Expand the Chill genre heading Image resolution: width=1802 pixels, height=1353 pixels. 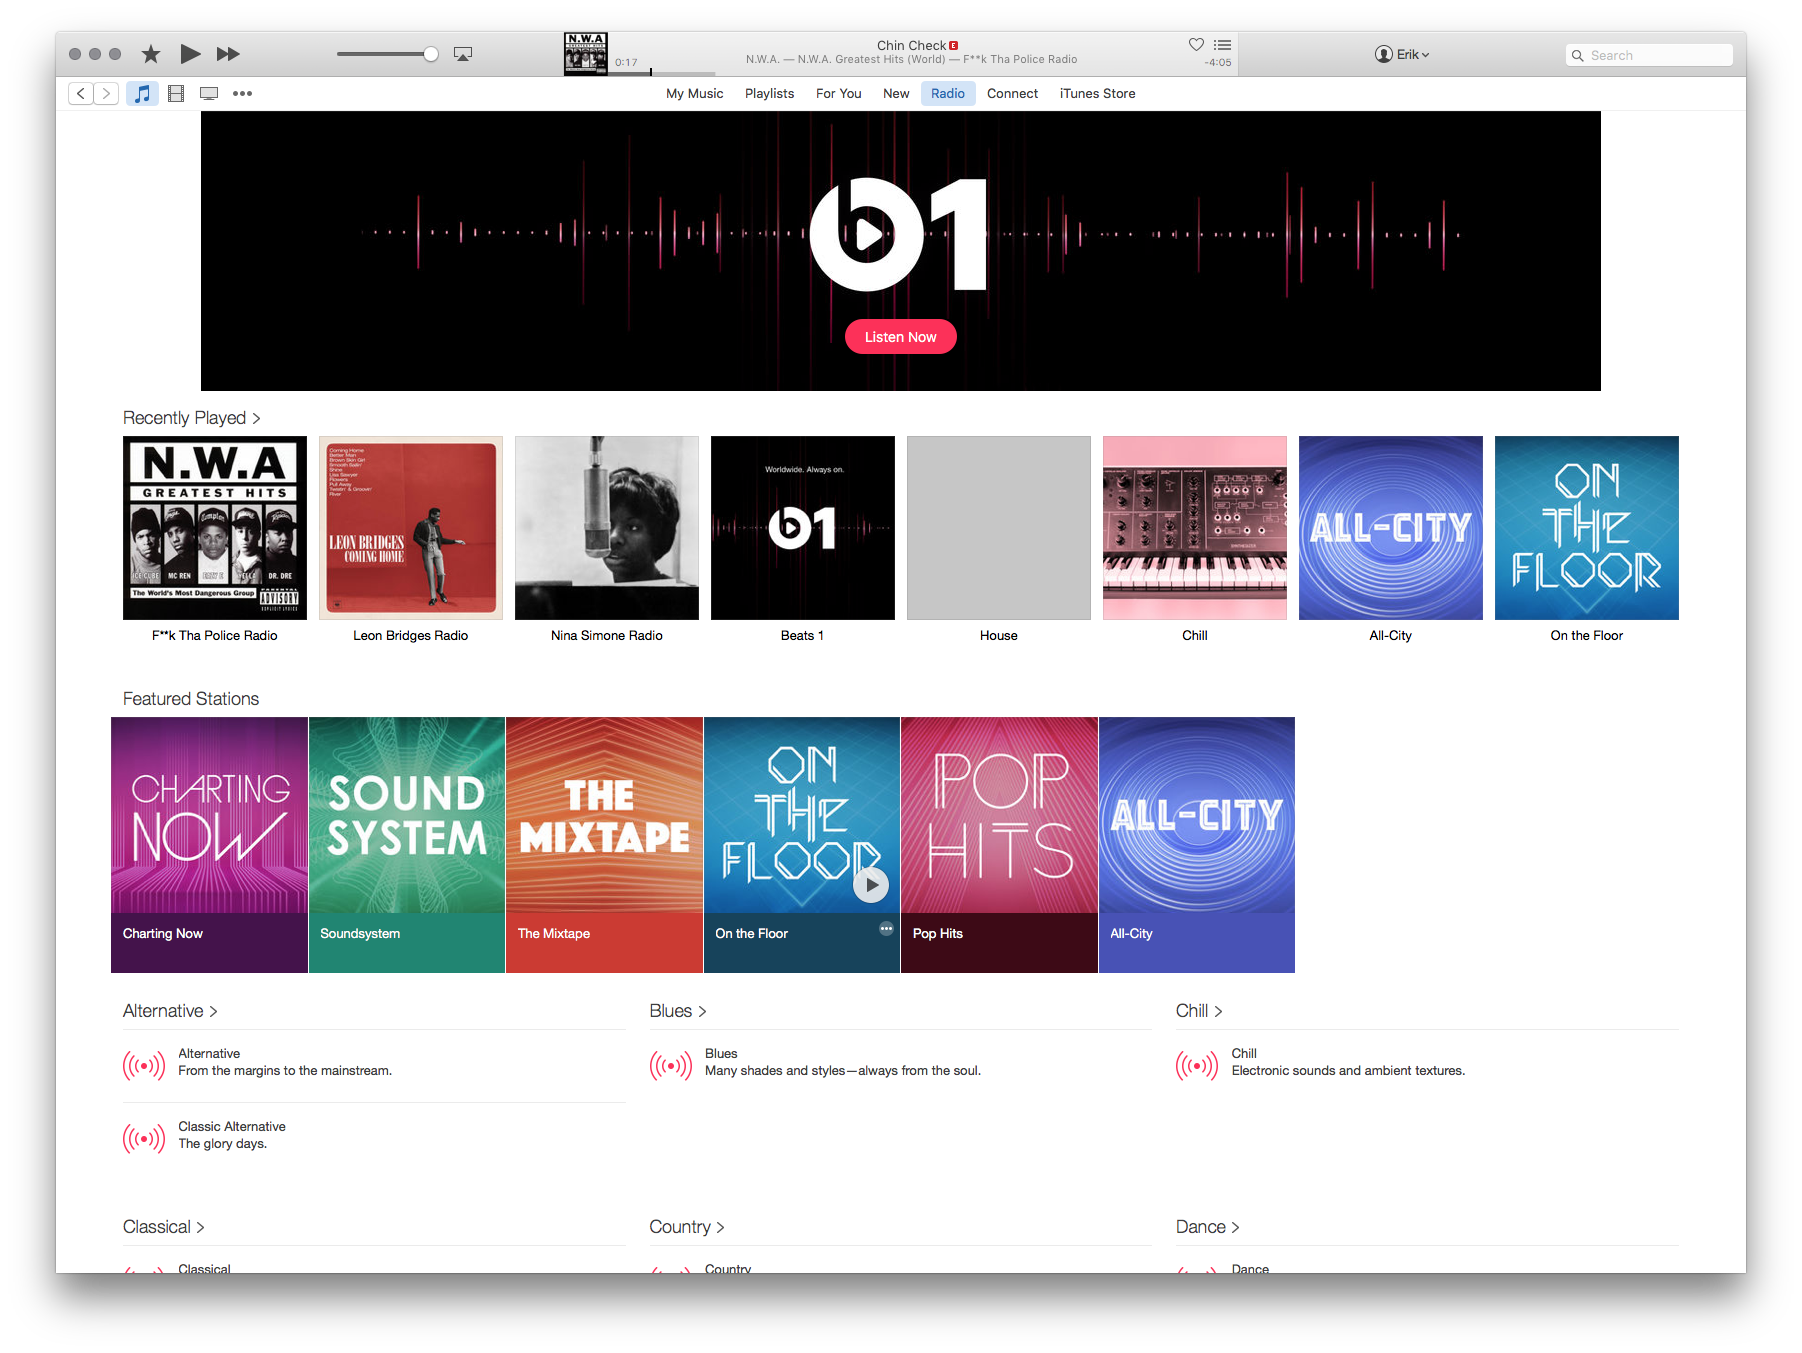coord(1199,1011)
